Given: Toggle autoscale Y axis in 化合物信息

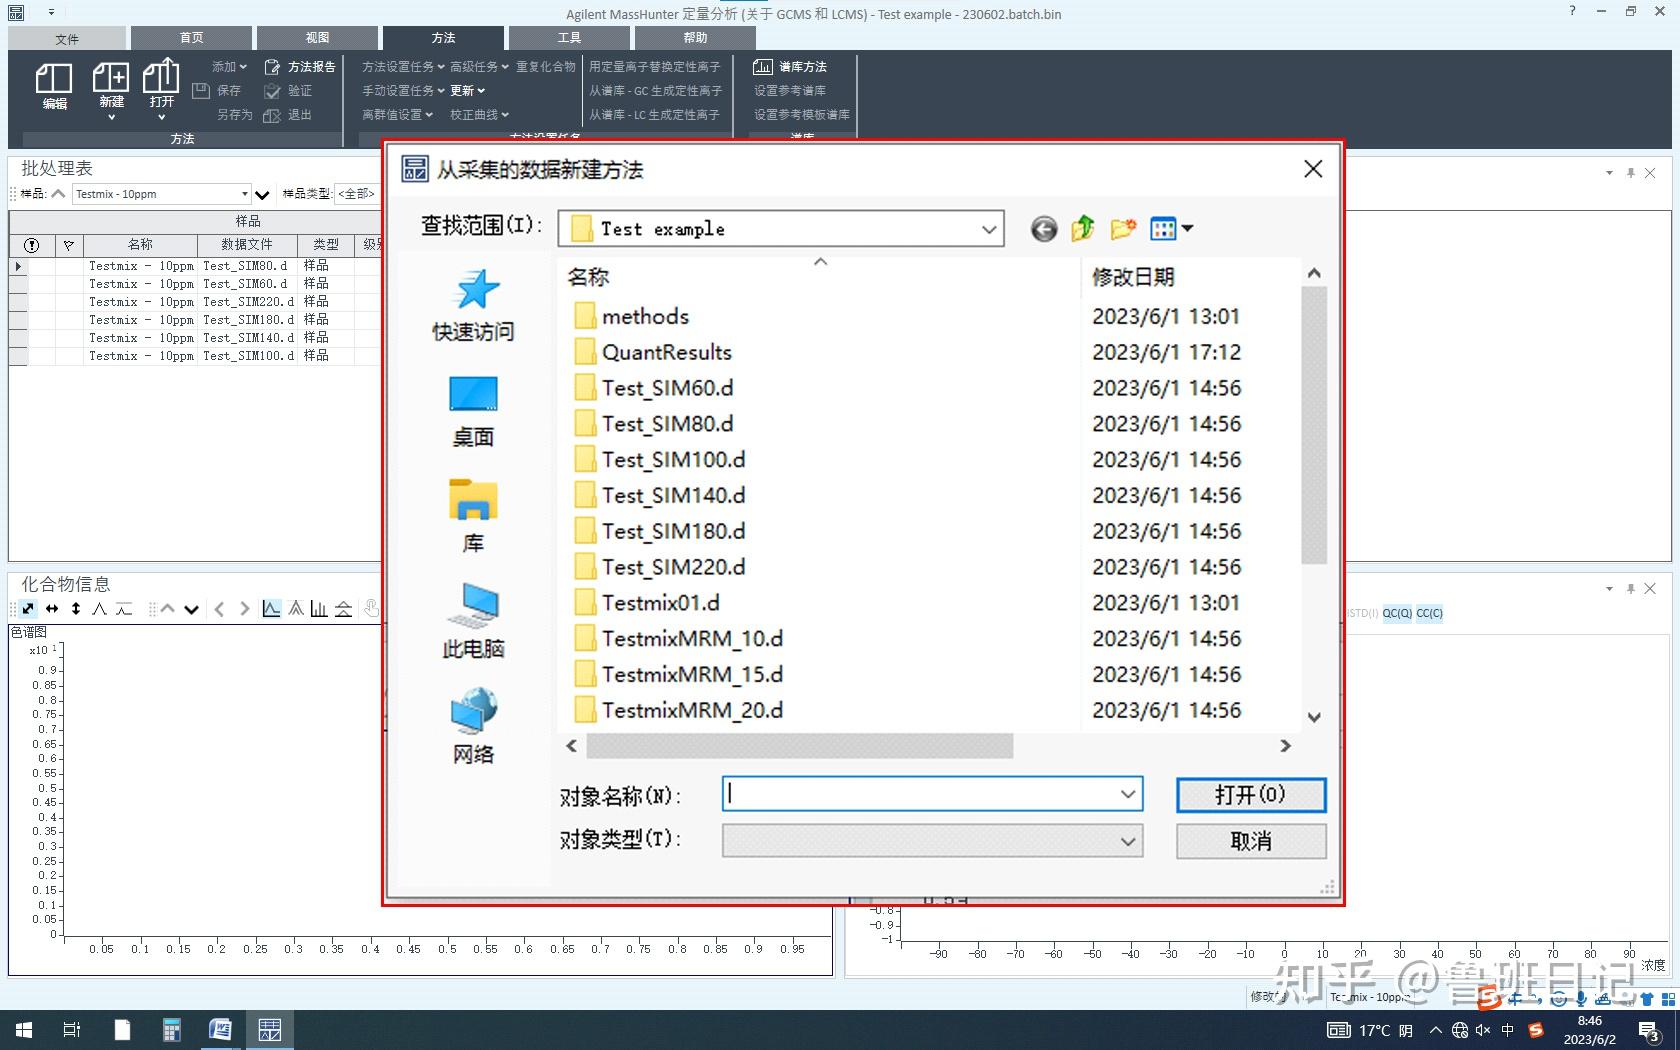Looking at the screenshot, I should [76, 609].
